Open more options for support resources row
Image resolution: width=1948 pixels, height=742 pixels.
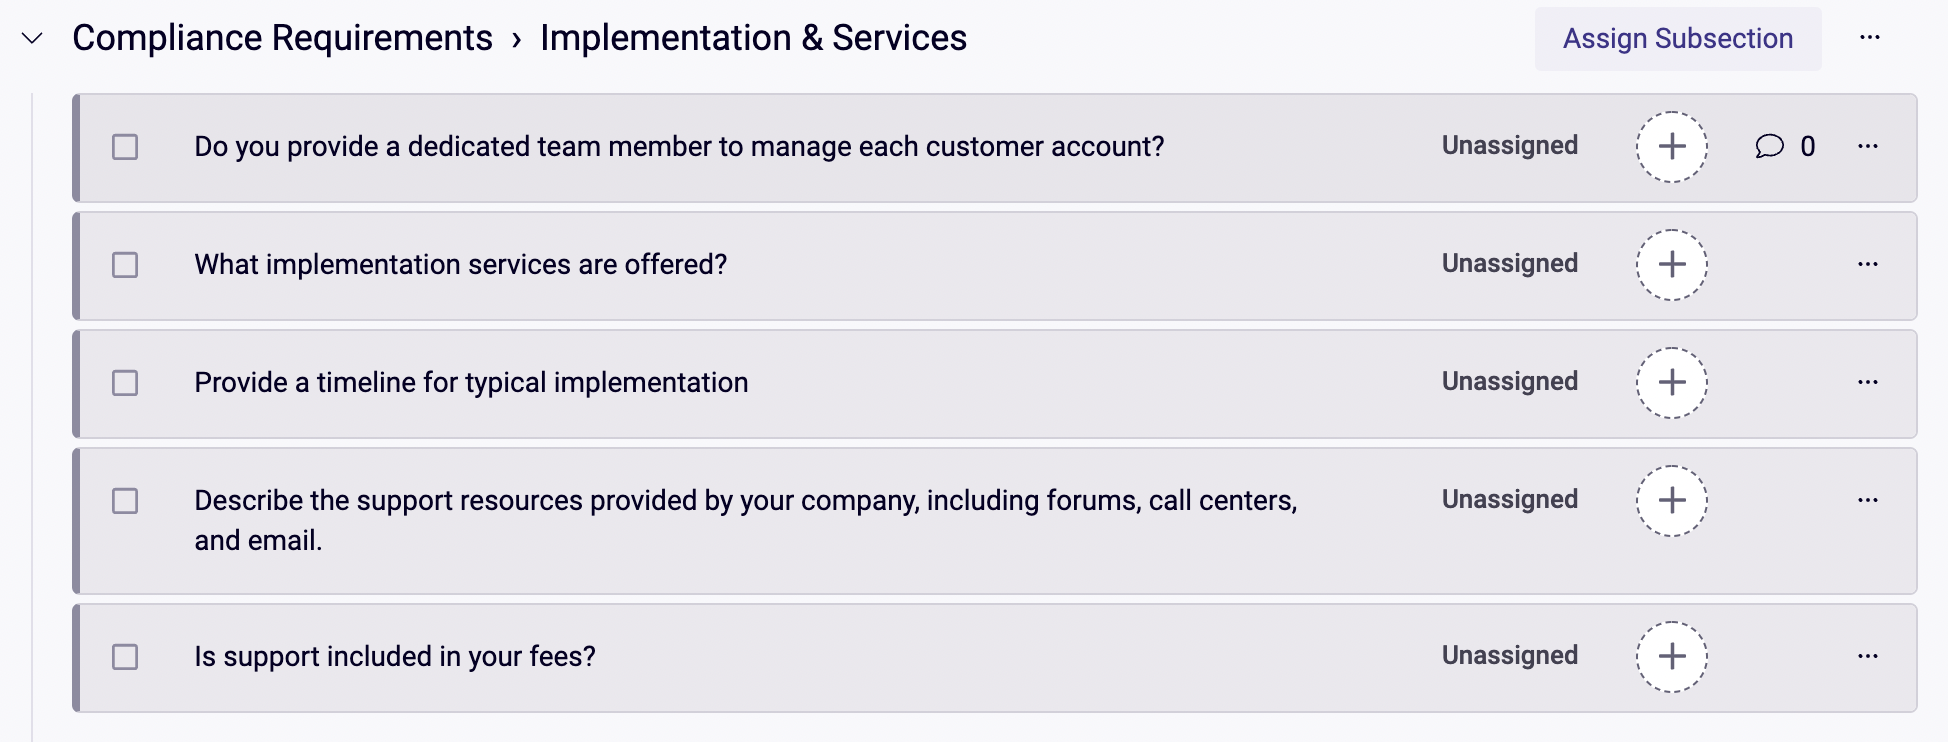click(x=1868, y=500)
